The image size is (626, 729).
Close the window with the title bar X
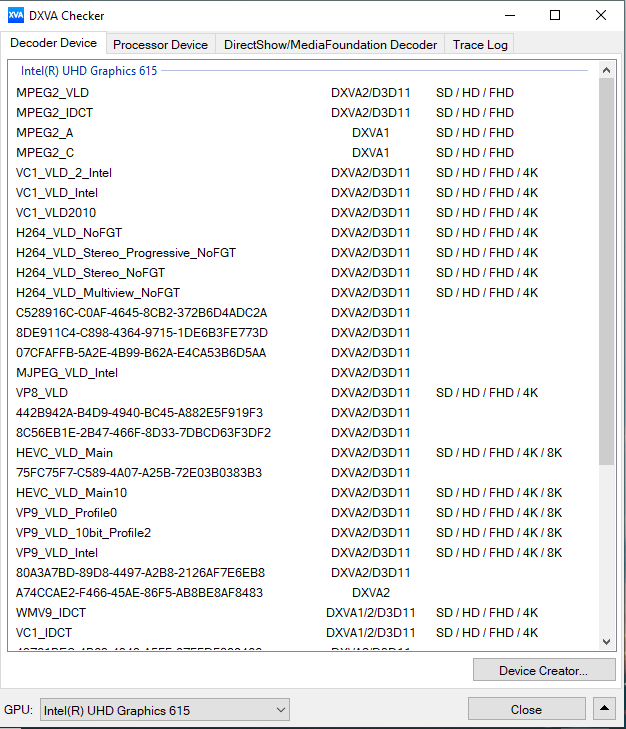click(600, 15)
